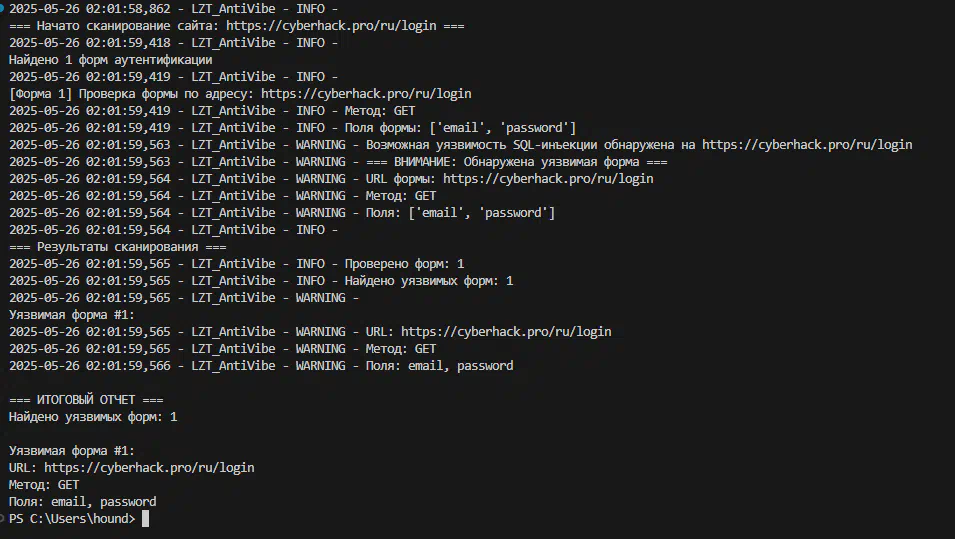Screen dimensions: 955x539
Task: Click the '=== ИТОГОВЫЙ ОТЧЕТ ===' heading
Action: (x=86, y=400)
